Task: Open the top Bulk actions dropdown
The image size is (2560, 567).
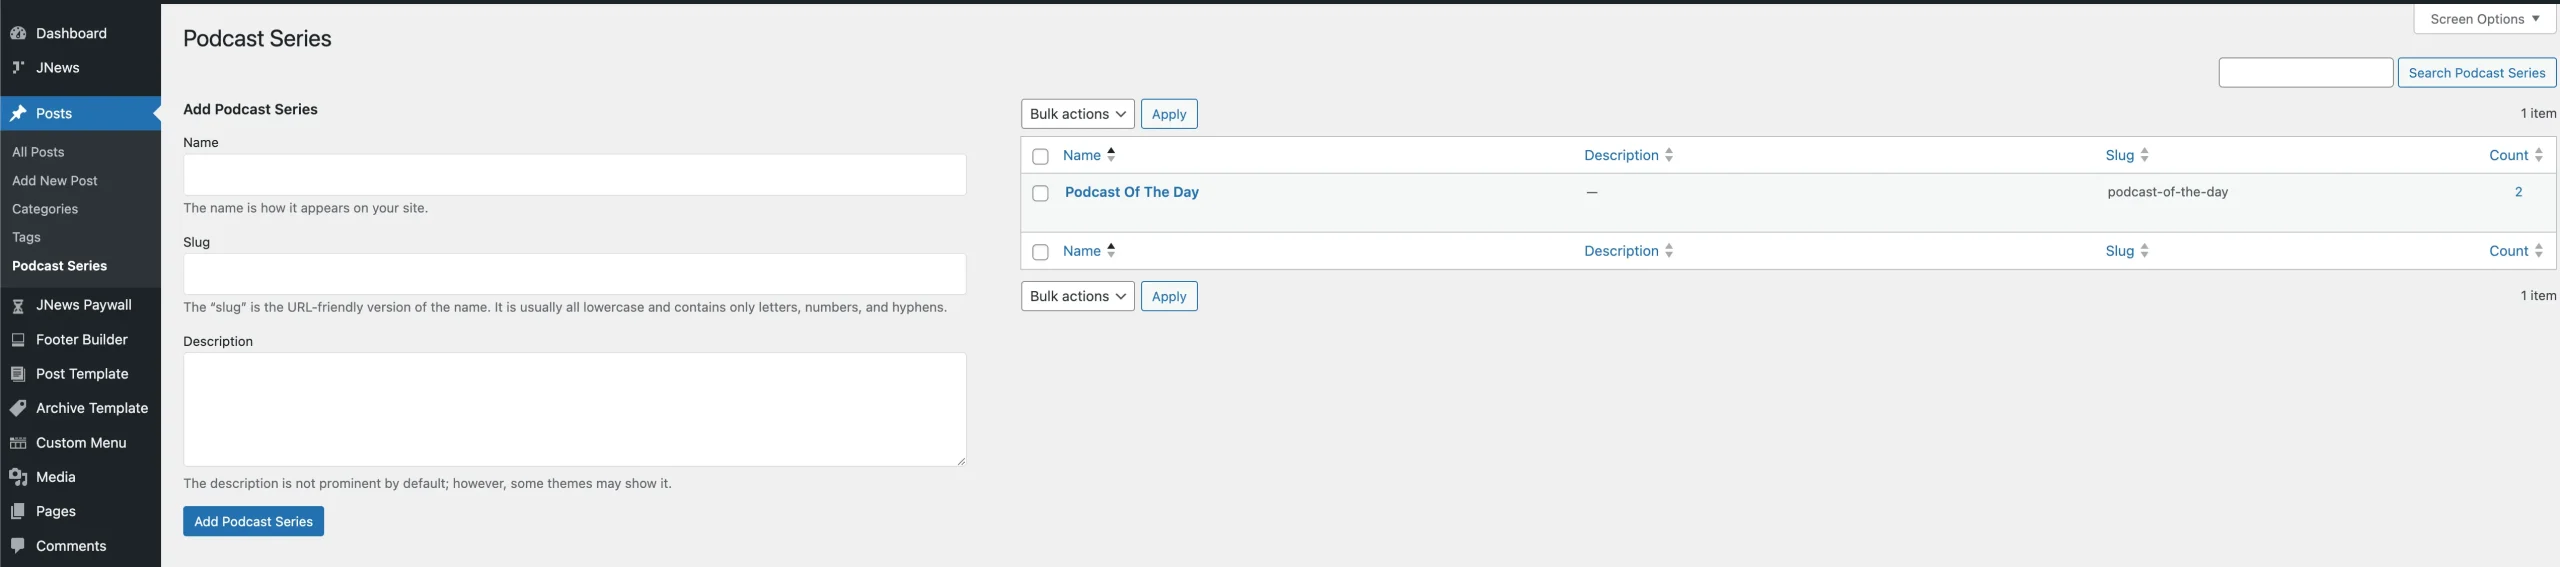Action: coord(1077,114)
